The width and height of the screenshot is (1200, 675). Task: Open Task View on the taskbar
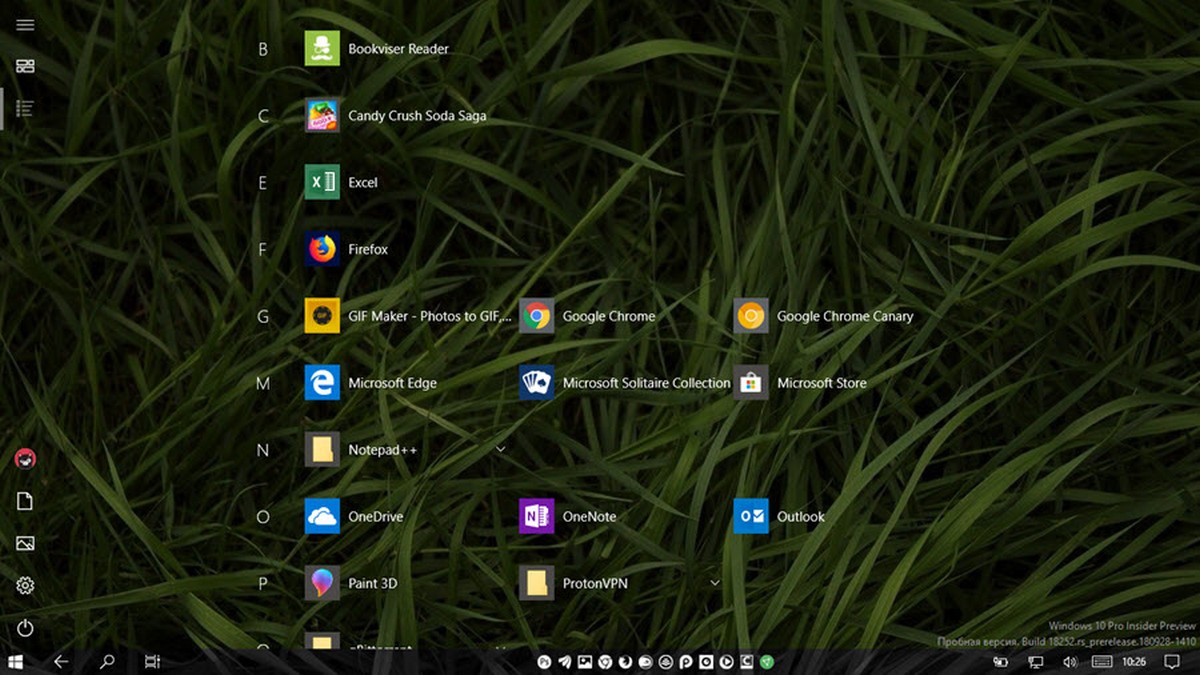pos(152,661)
